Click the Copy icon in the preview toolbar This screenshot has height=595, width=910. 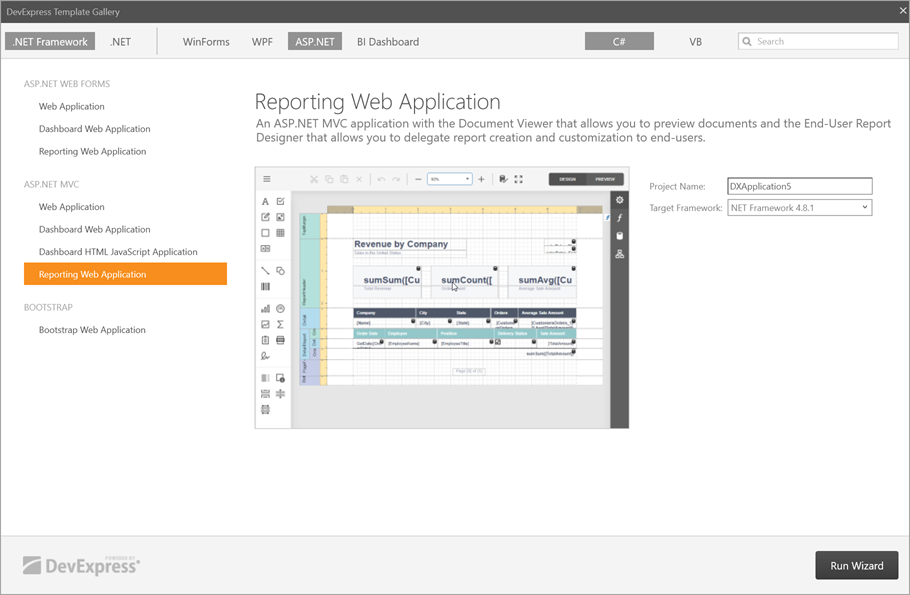pyautogui.click(x=329, y=179)
